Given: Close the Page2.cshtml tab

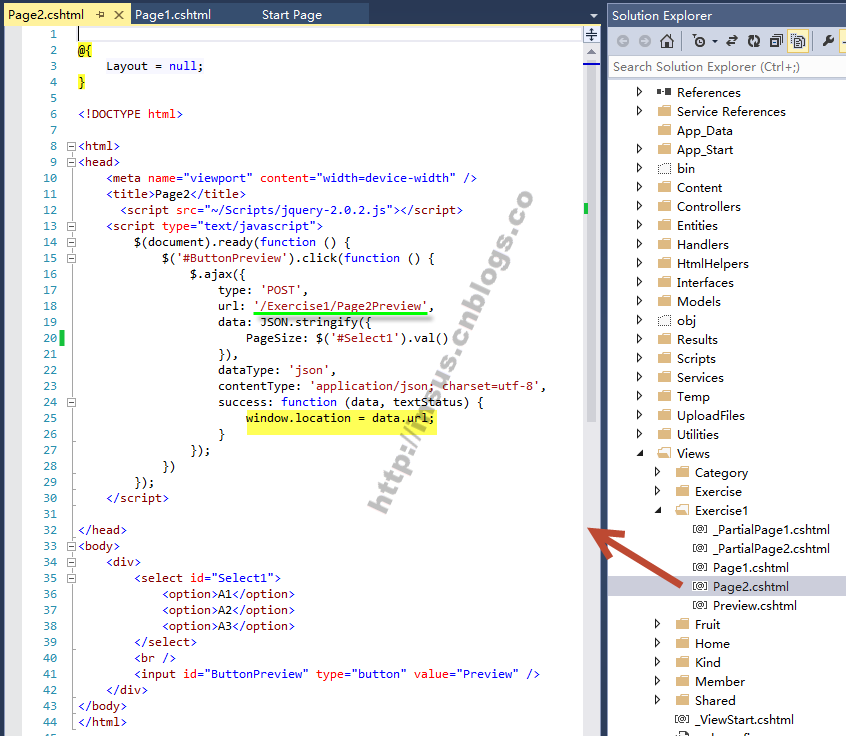Looking at the screenshot, I should pos(119,15).
